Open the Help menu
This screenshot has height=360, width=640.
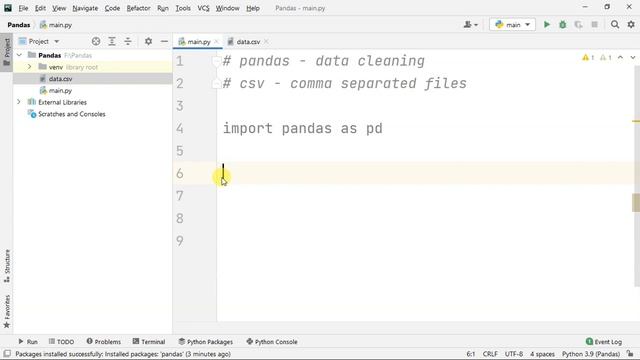tap(253, 8)
